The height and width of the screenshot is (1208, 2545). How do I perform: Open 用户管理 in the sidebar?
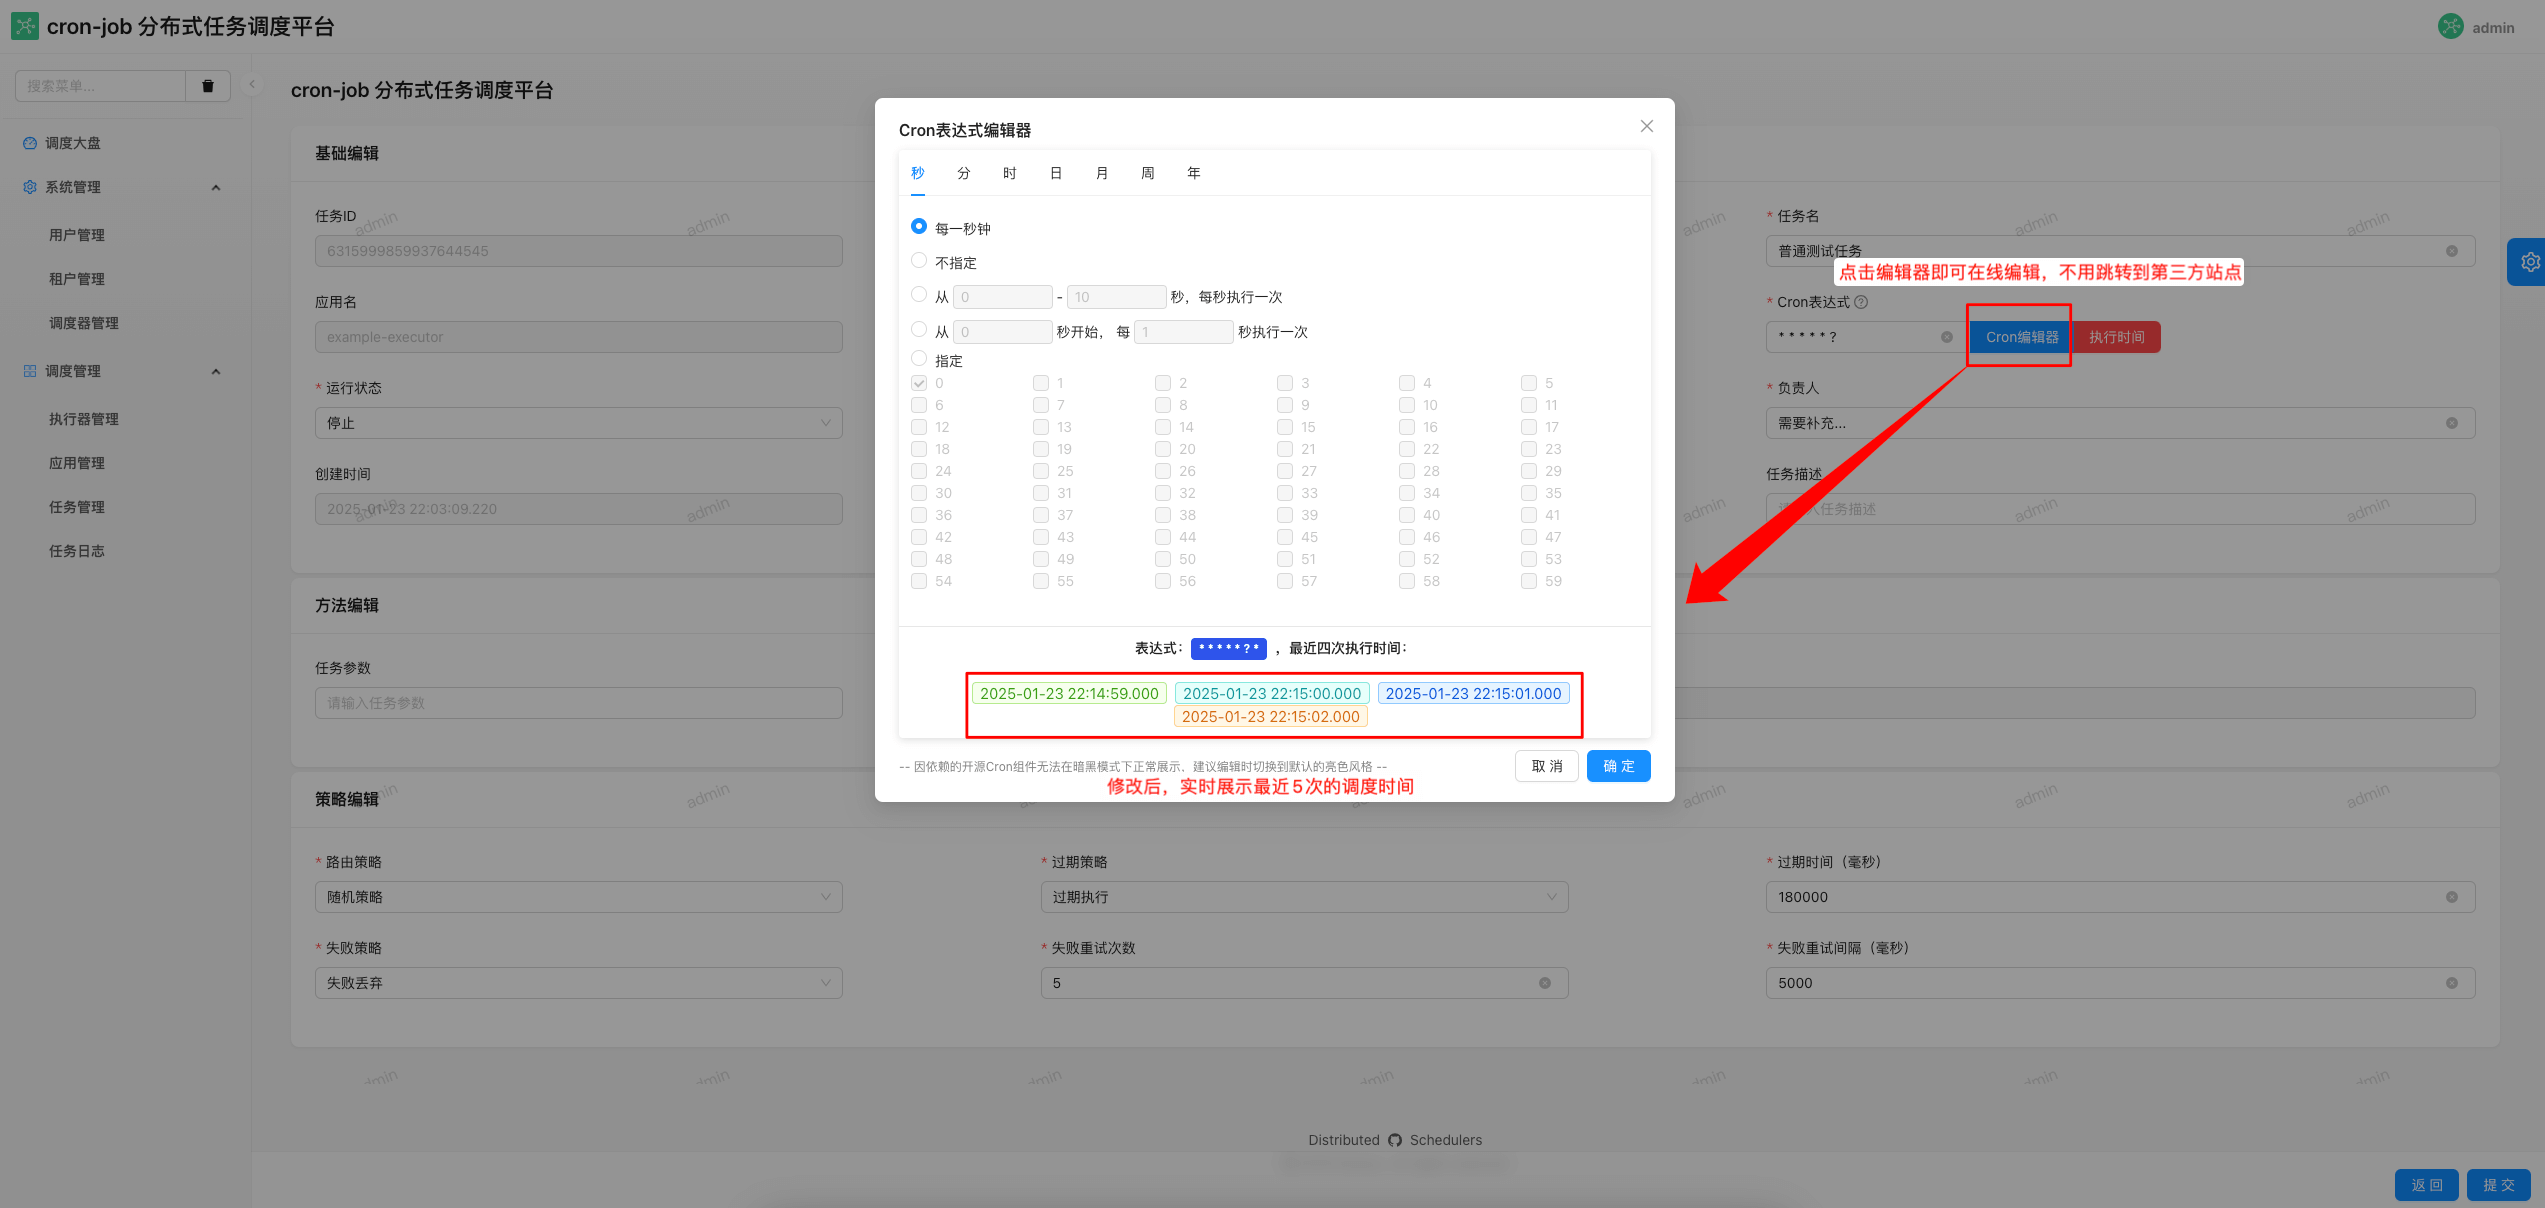[77, 235]
